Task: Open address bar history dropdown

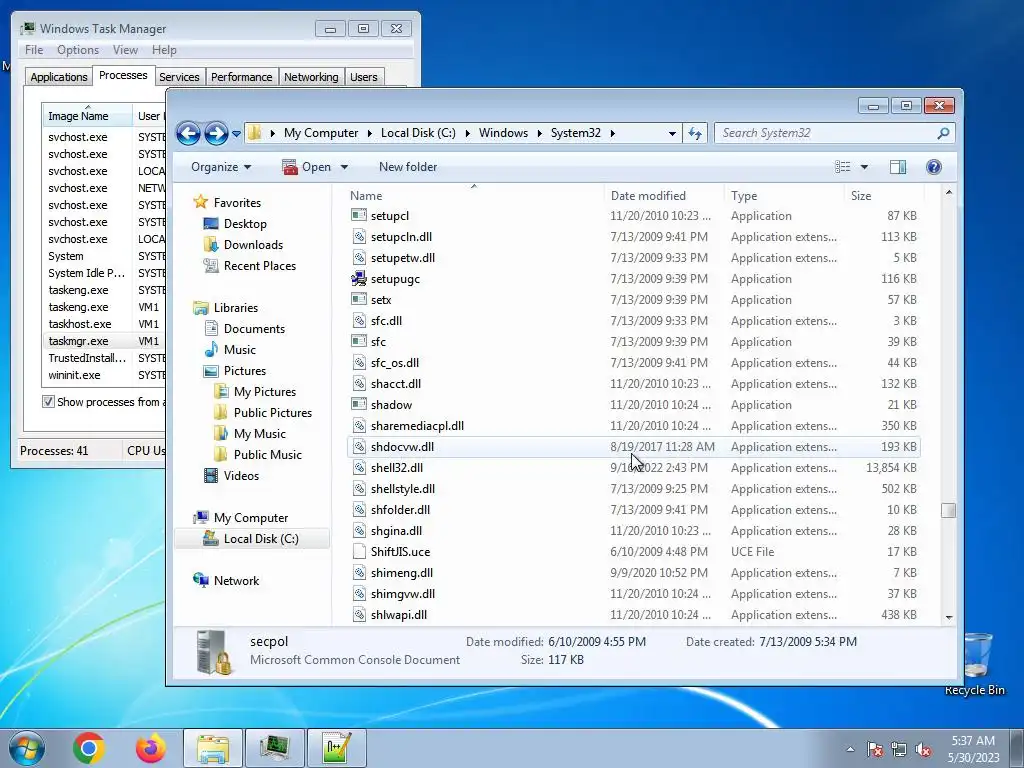Action: pos(672,133)
